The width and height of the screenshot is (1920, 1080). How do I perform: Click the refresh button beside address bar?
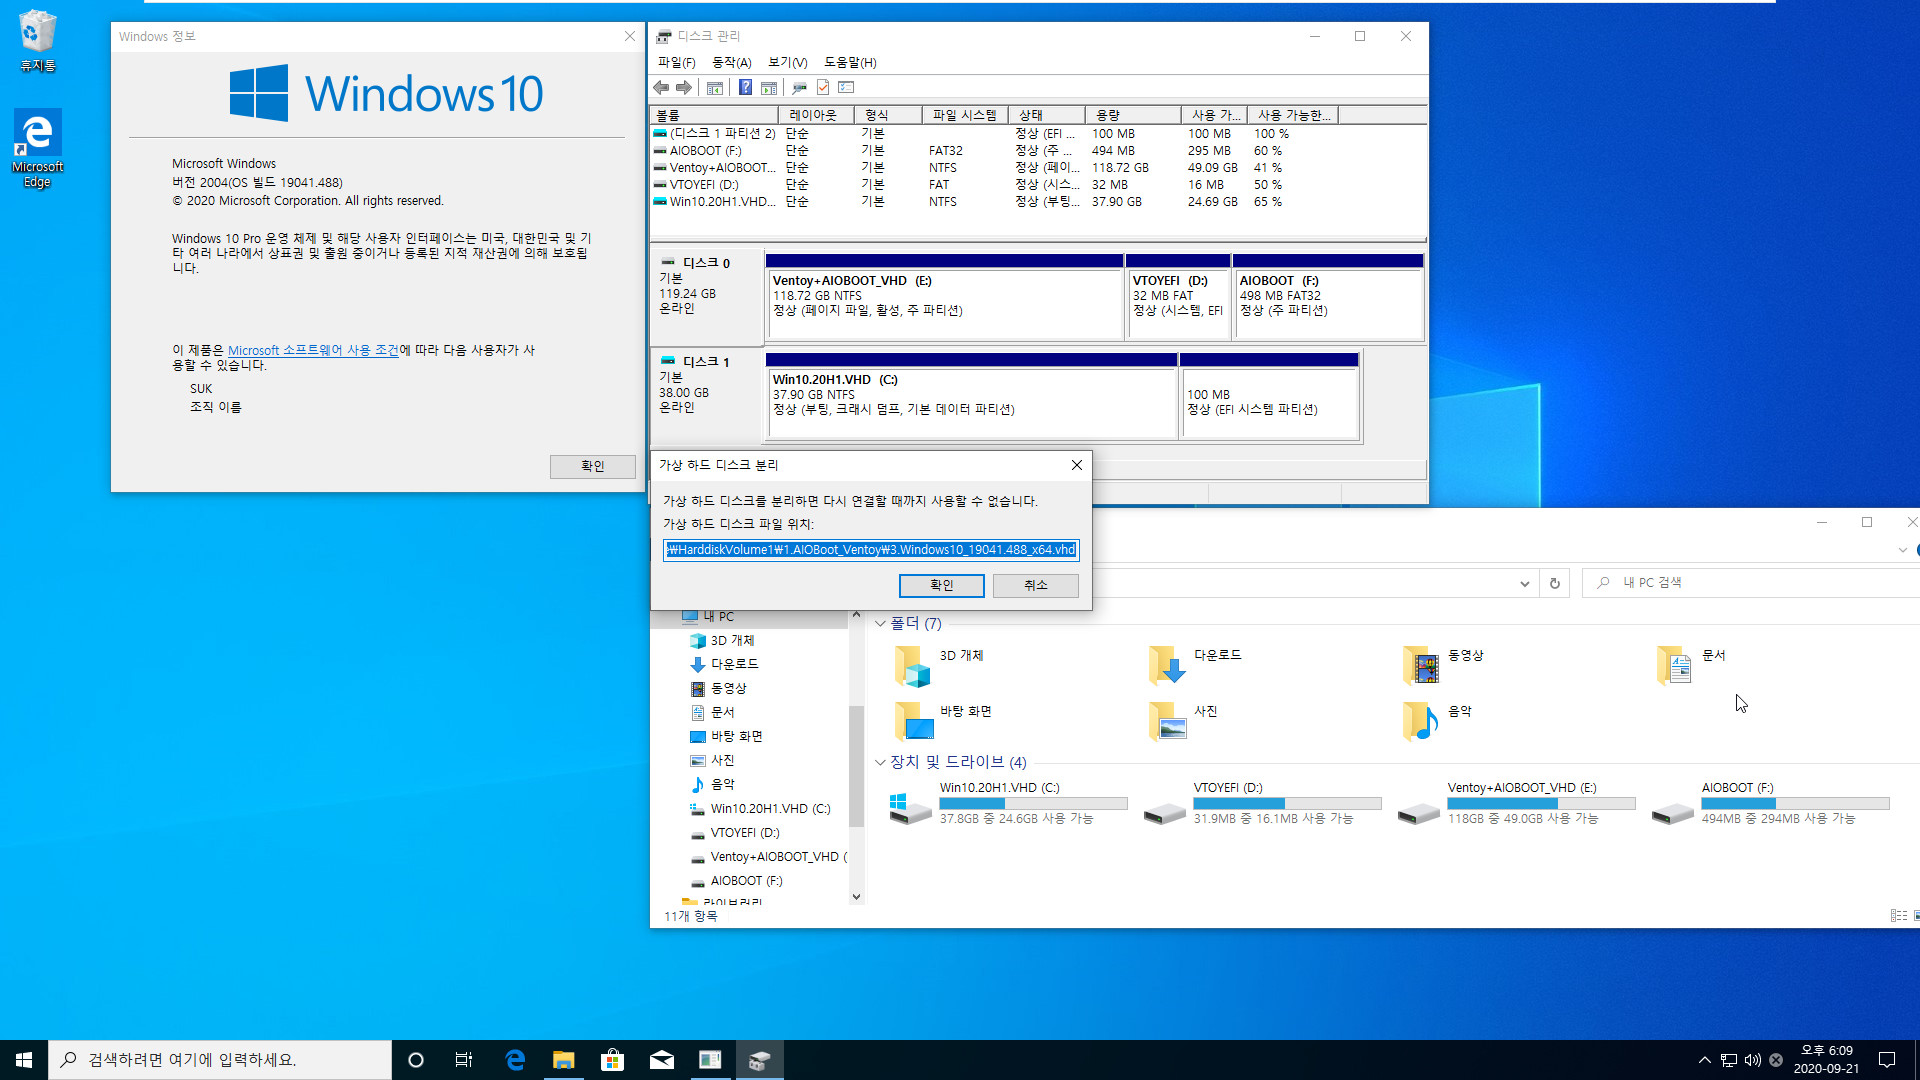(1554, 583)
